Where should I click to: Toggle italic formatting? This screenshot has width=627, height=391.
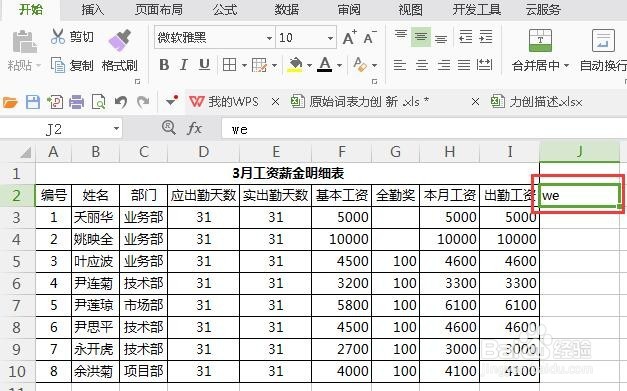pyautogui.click(x=184, y=65)
